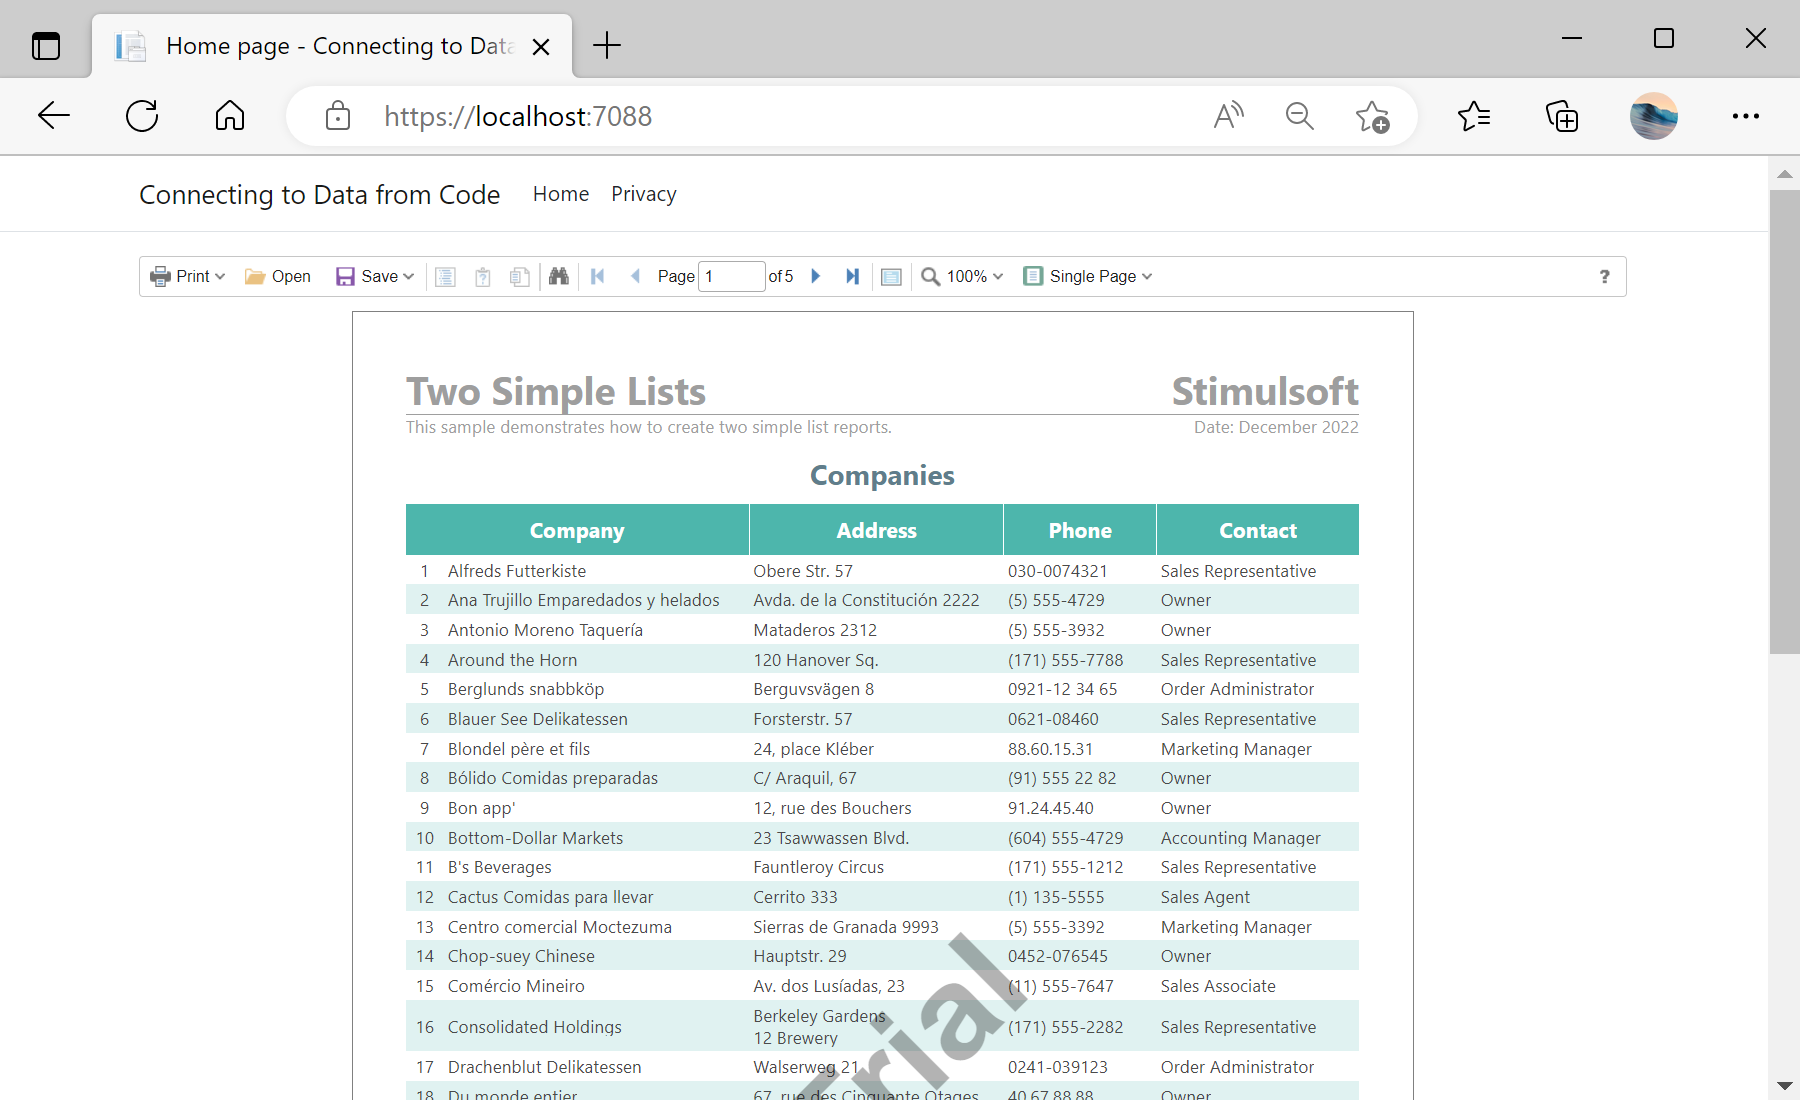The image size is (1800, 1100).
Task: Click the Parameters panel icon
Action: (x=483, y=277)
